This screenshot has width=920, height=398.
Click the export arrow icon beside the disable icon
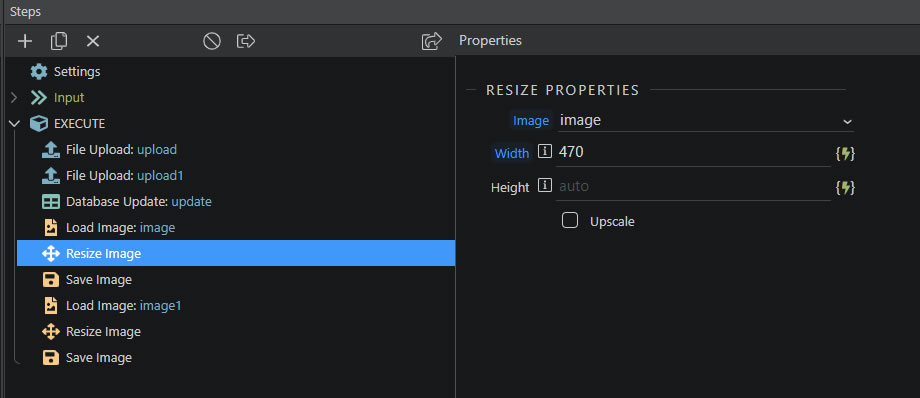[246, 41]
